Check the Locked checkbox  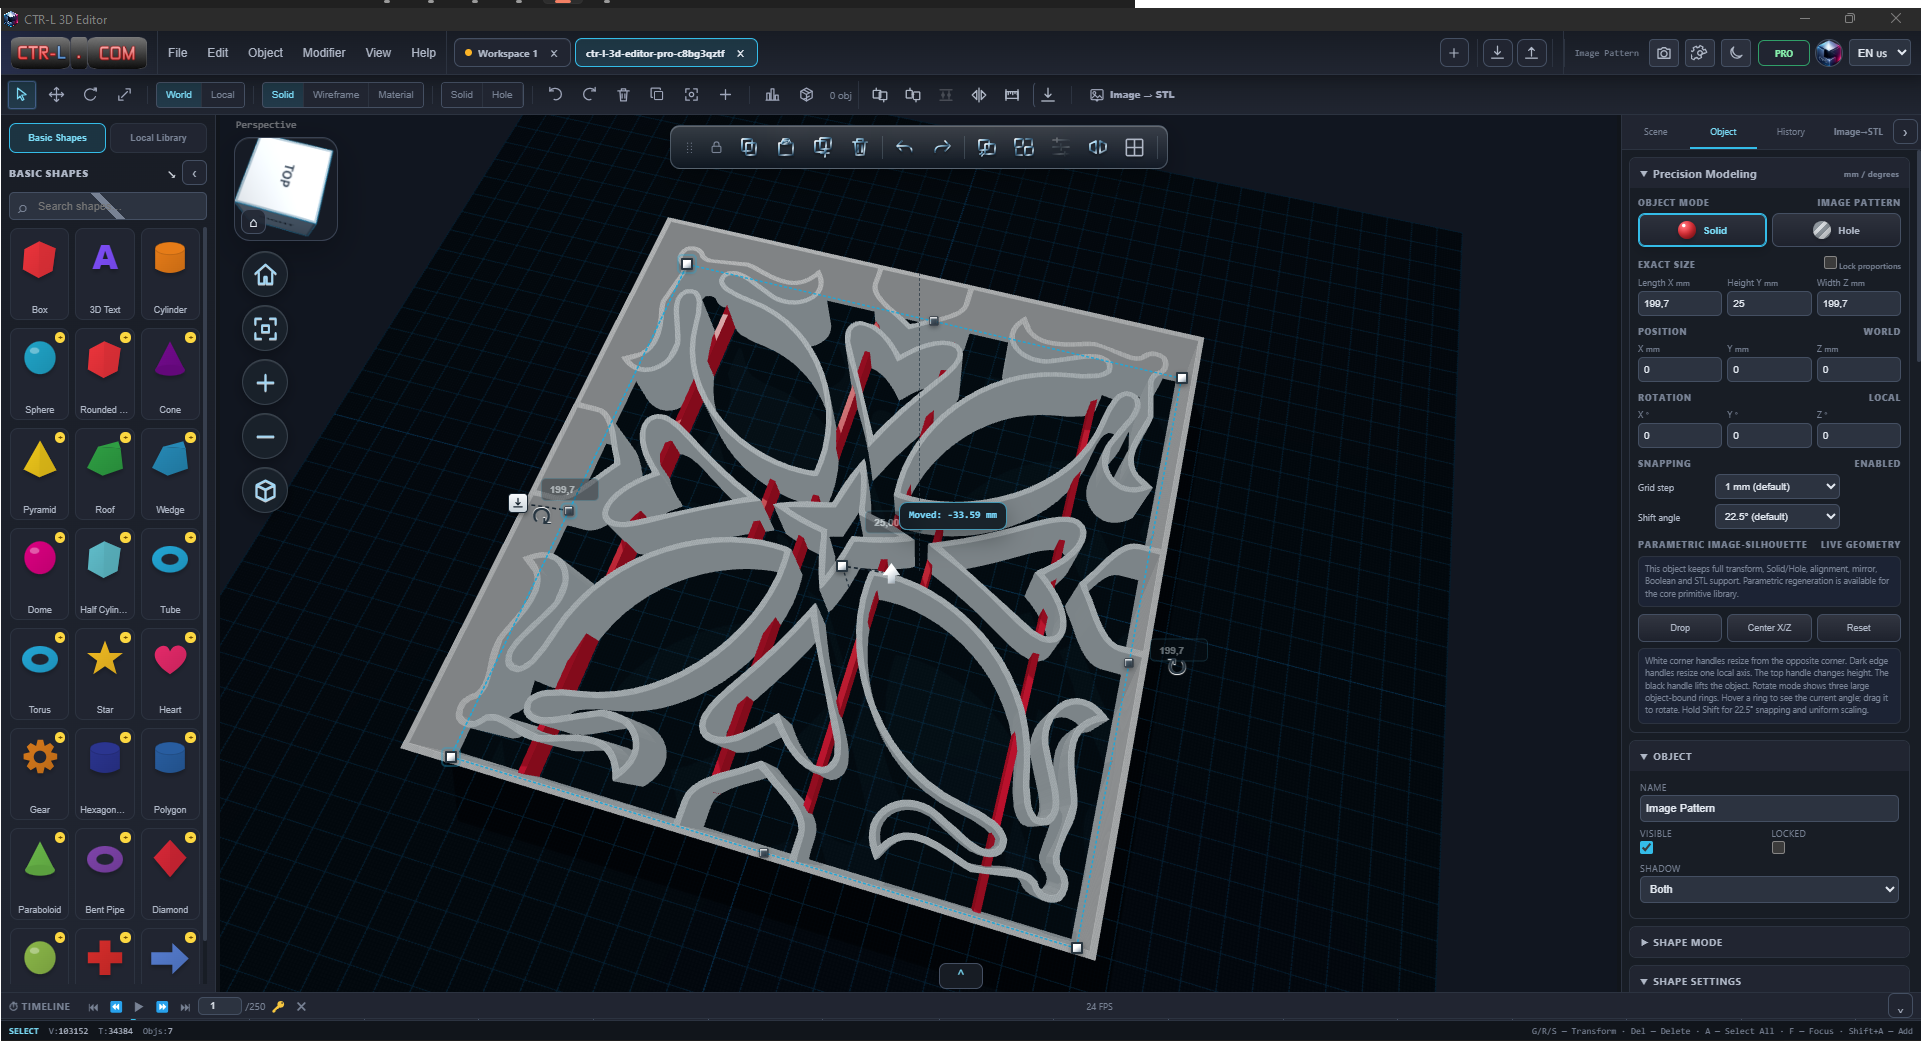click(x=1778, y=848)
